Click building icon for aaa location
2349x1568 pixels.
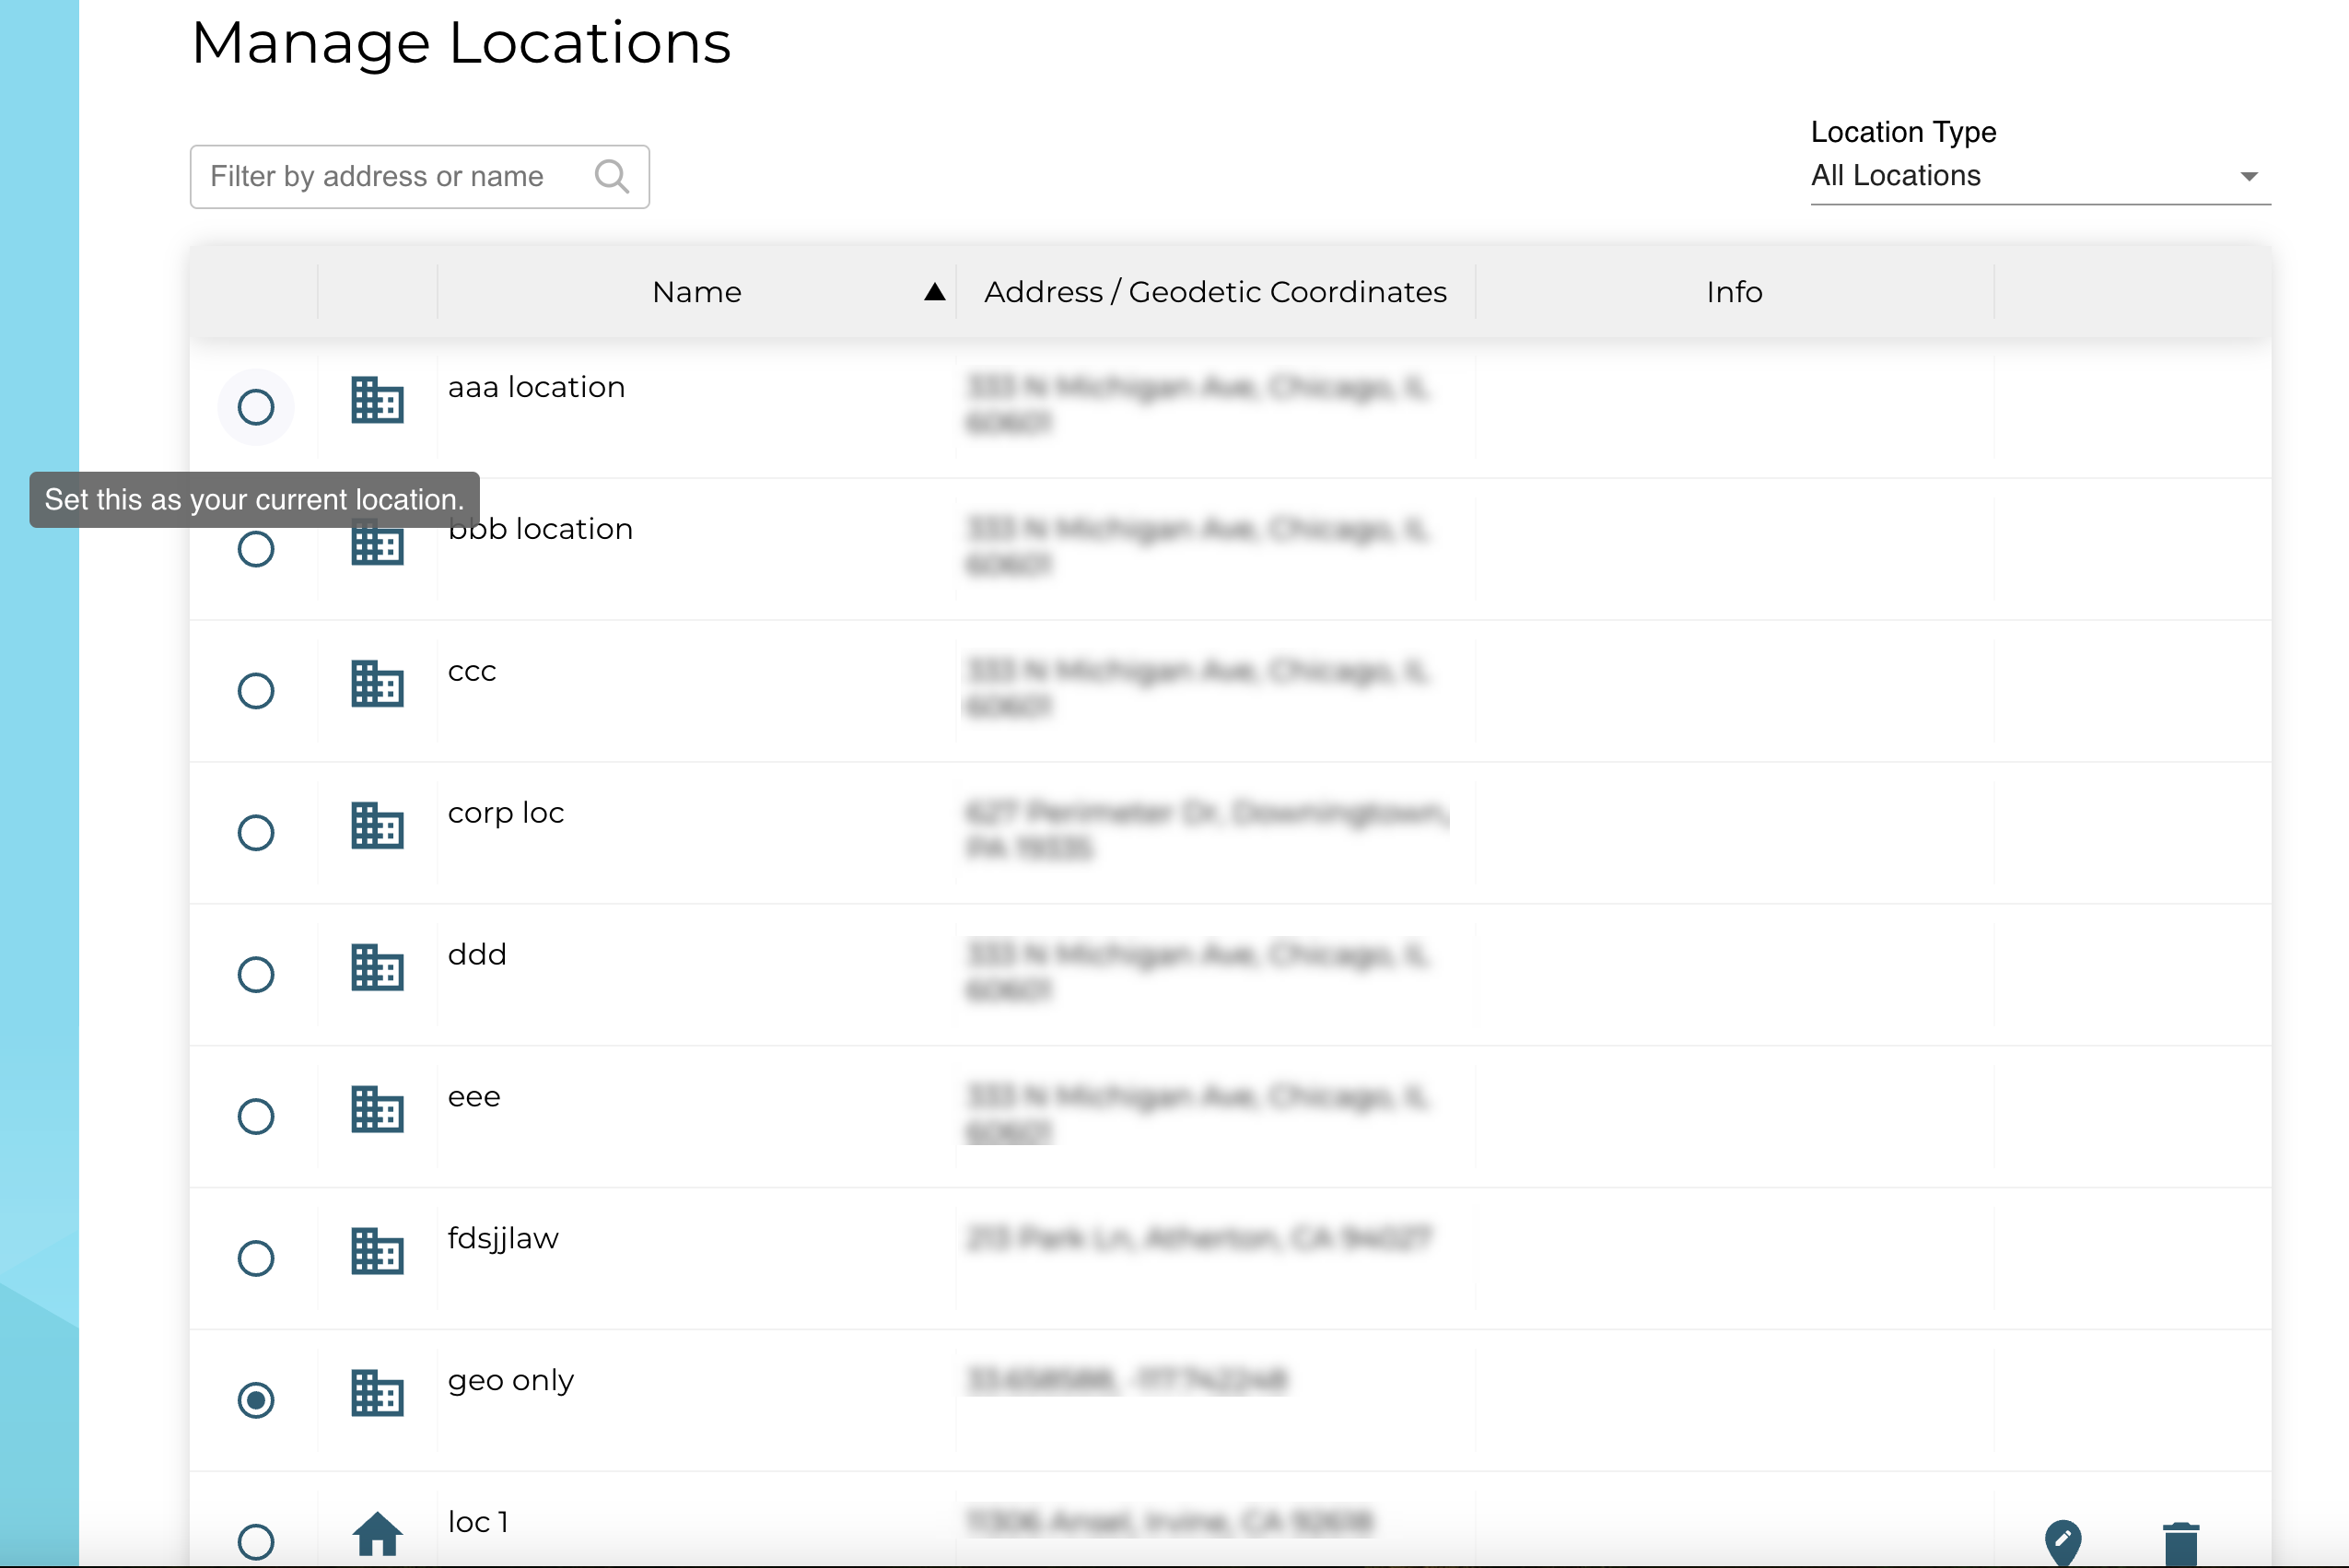(377, 400)
